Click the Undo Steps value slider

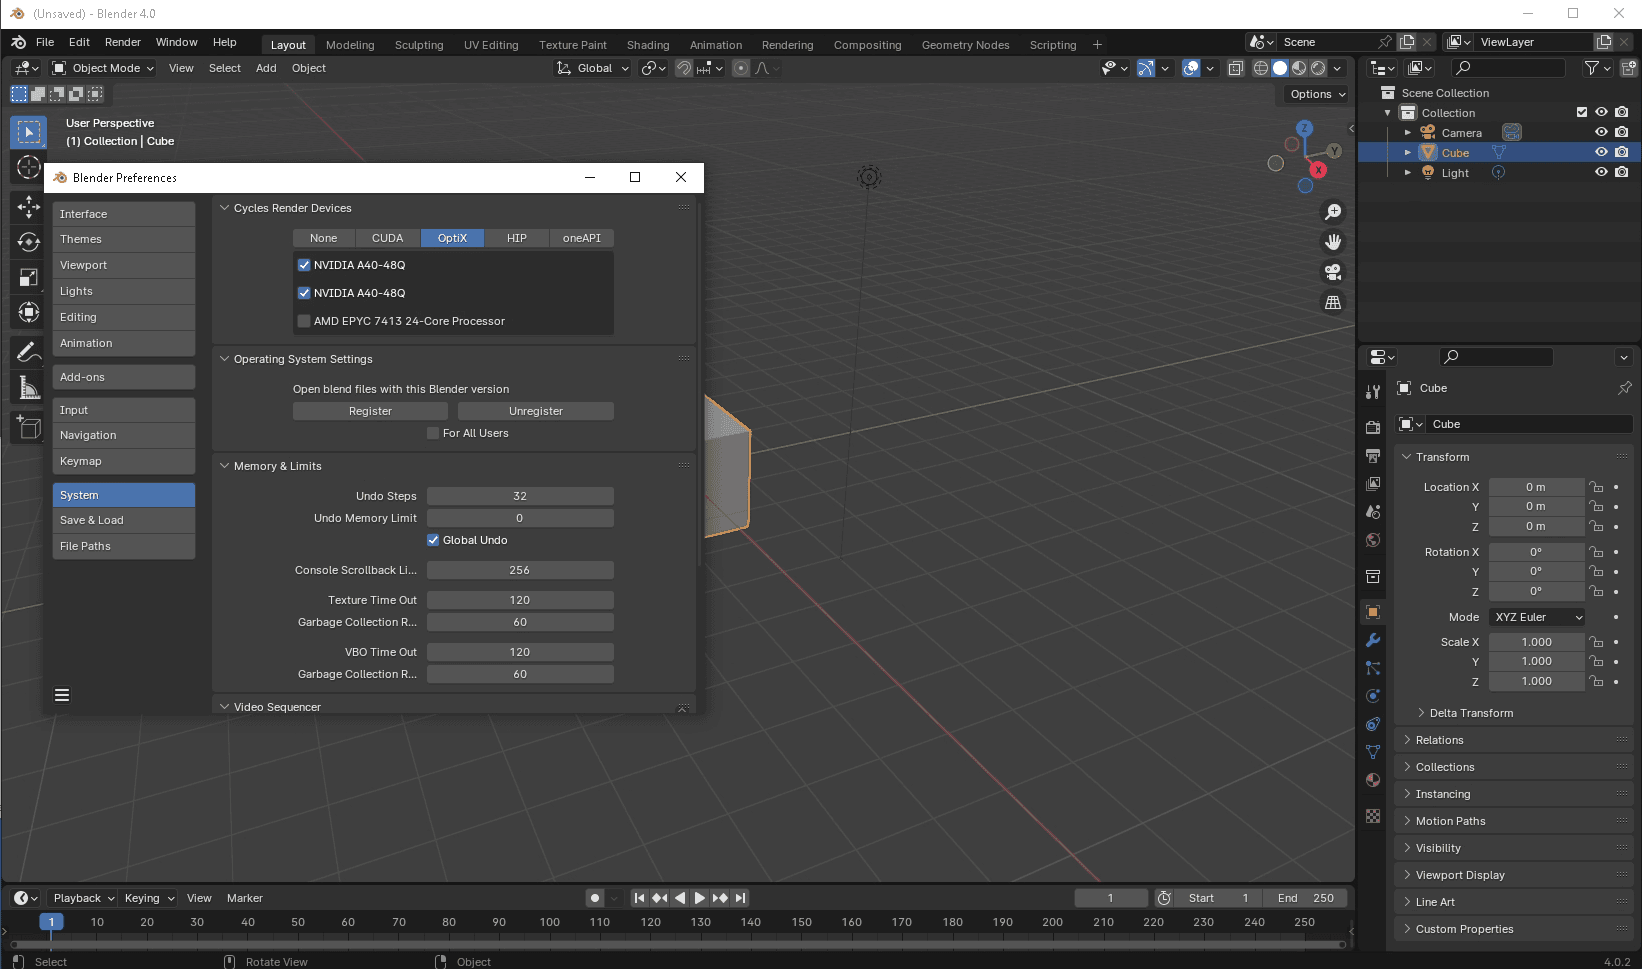click(519, 496)
